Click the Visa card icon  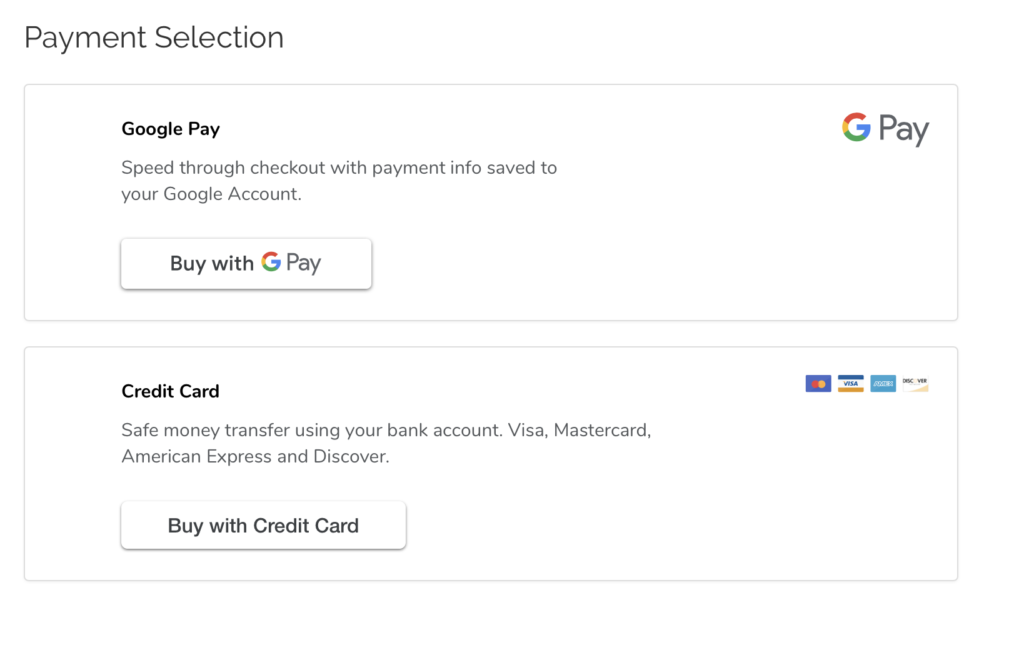tap(850, 384)
